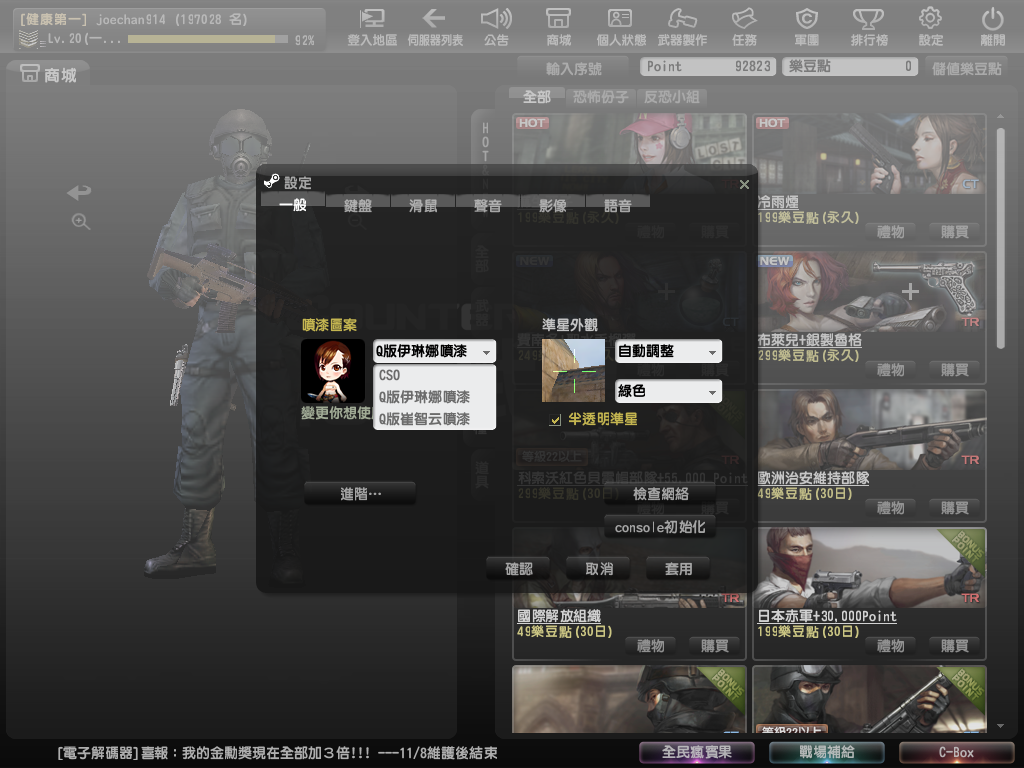Click 購買 for 布萊兒+銀製魯格
Image resolution: width=1024 pixels, height=768 pixels.
[954, 370]
